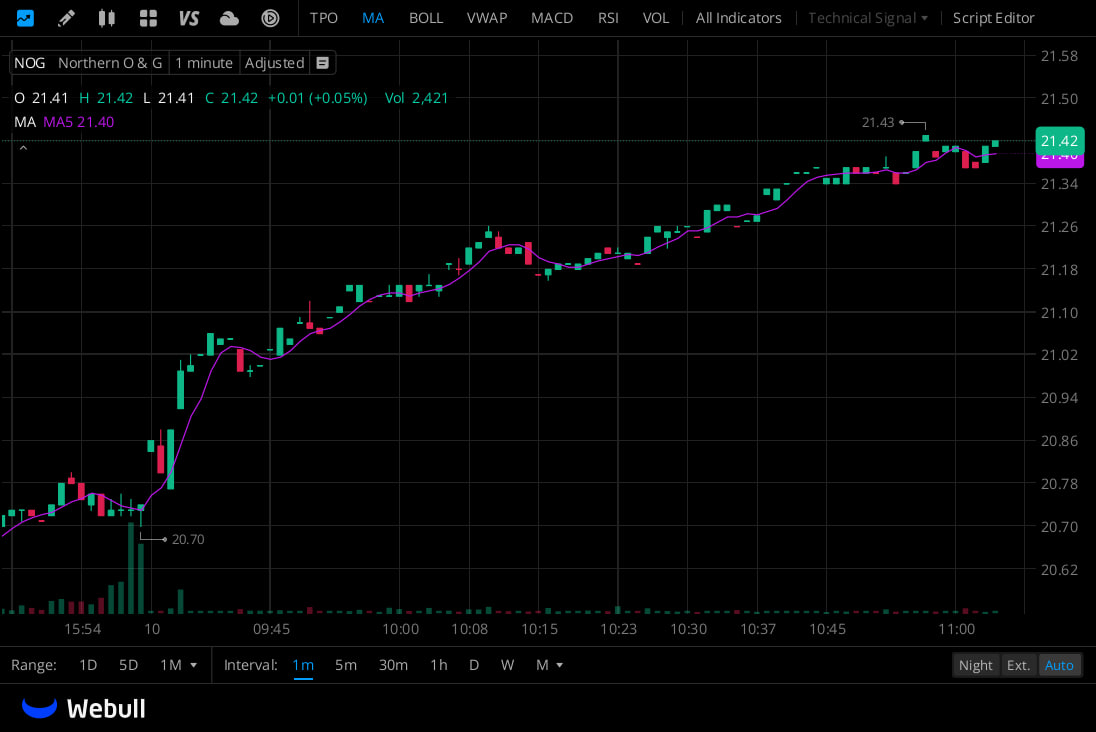Change the 1 minute interval label
Viewport: 1096px width, 732px height.
[203, 63]
